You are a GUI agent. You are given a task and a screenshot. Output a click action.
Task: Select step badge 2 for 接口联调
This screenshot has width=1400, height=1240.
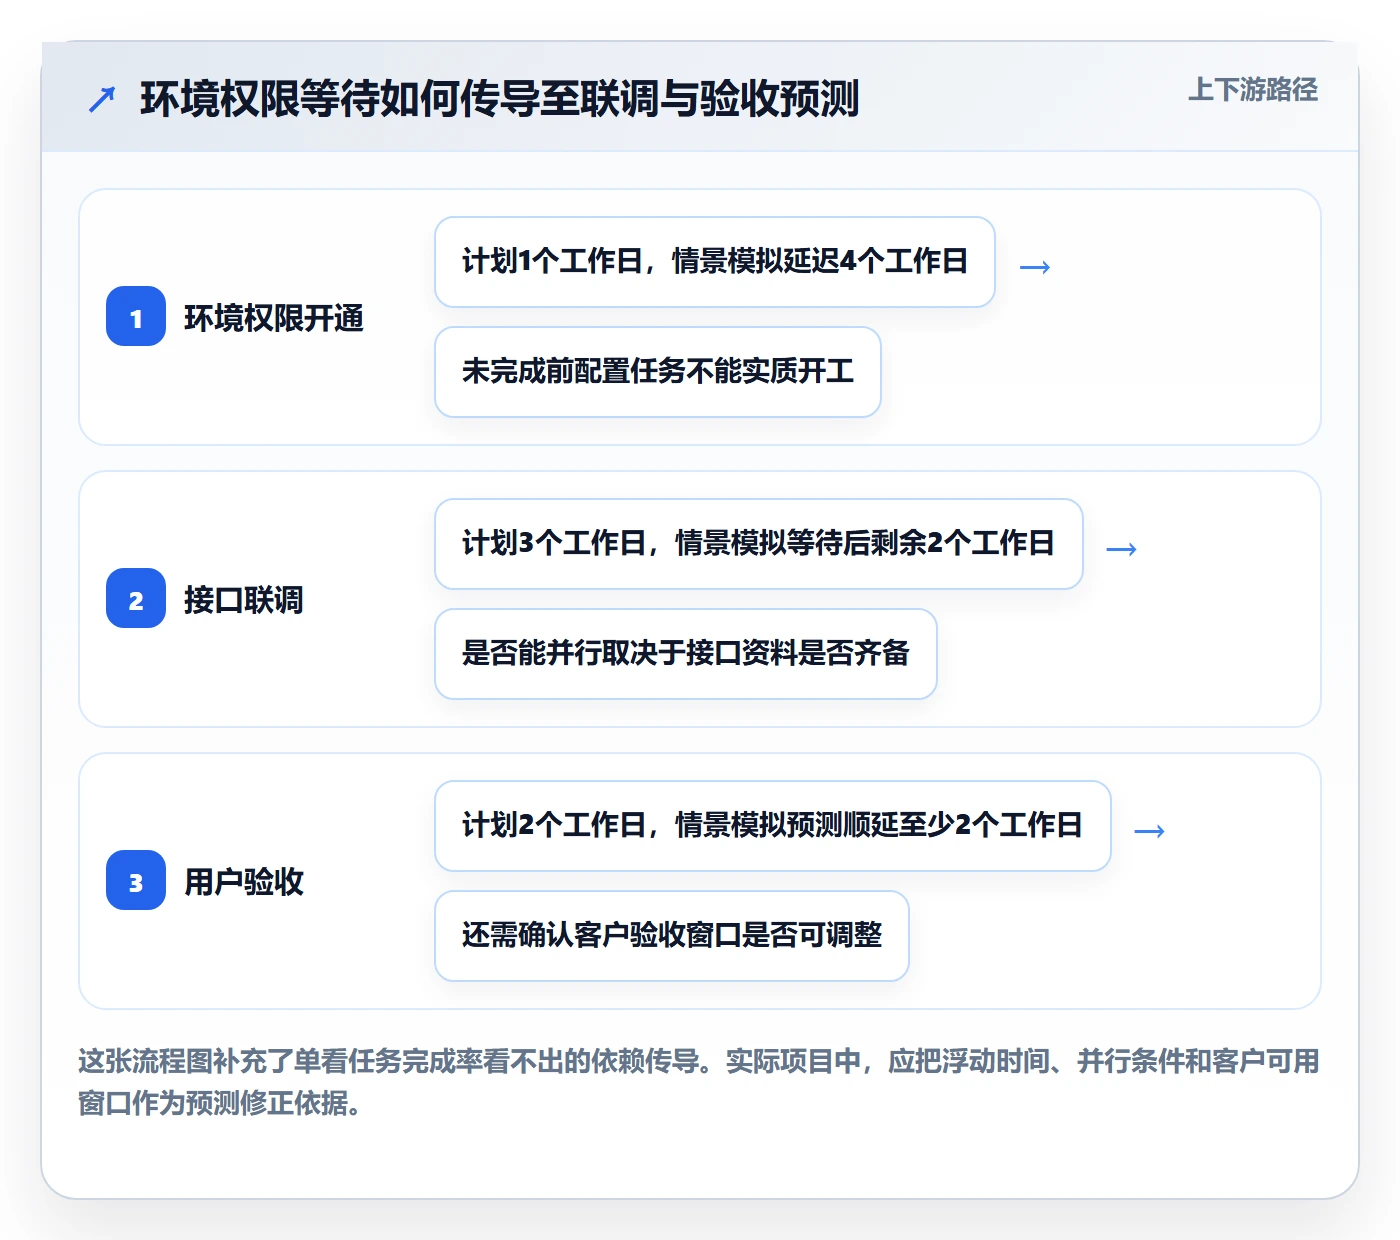point(136,598)
